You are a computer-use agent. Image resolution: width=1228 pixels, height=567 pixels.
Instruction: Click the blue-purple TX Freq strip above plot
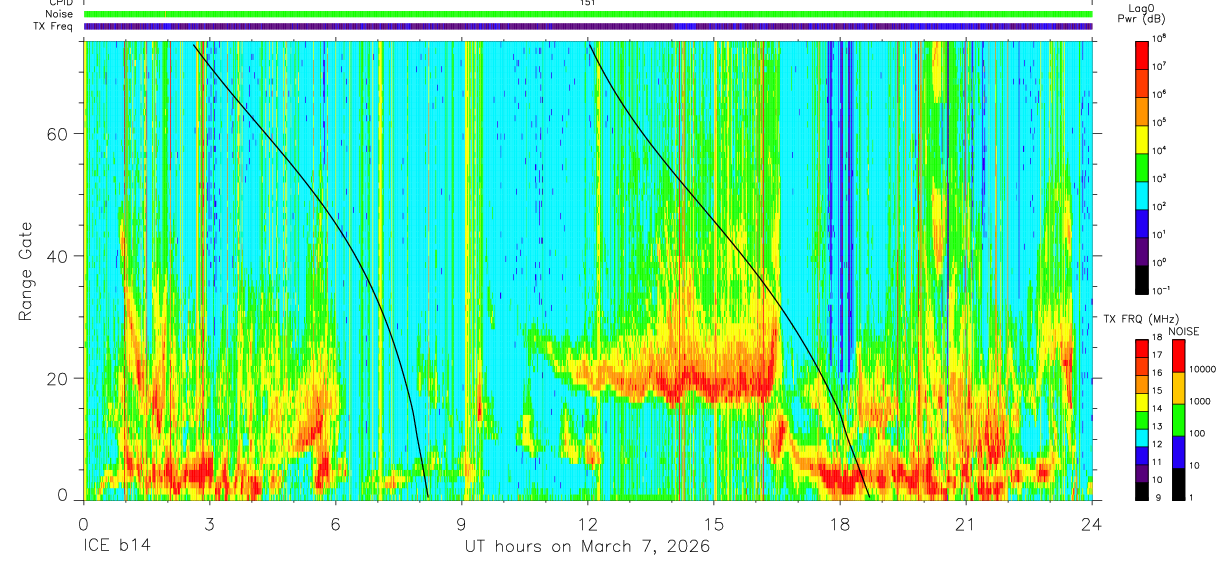pos(588,26)
